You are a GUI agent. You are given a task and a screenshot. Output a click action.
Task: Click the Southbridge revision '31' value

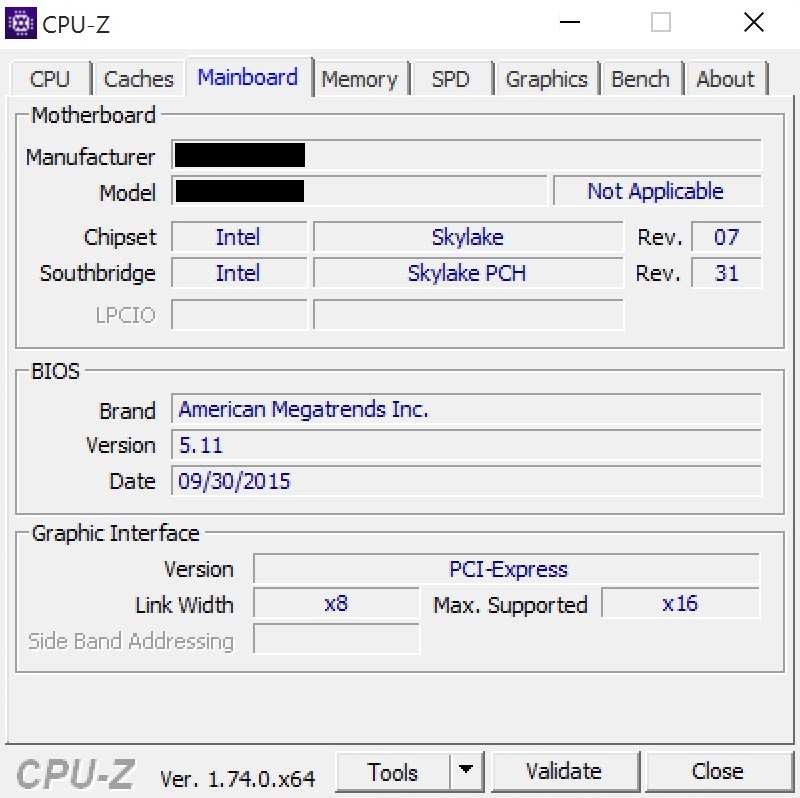(727, 273)
